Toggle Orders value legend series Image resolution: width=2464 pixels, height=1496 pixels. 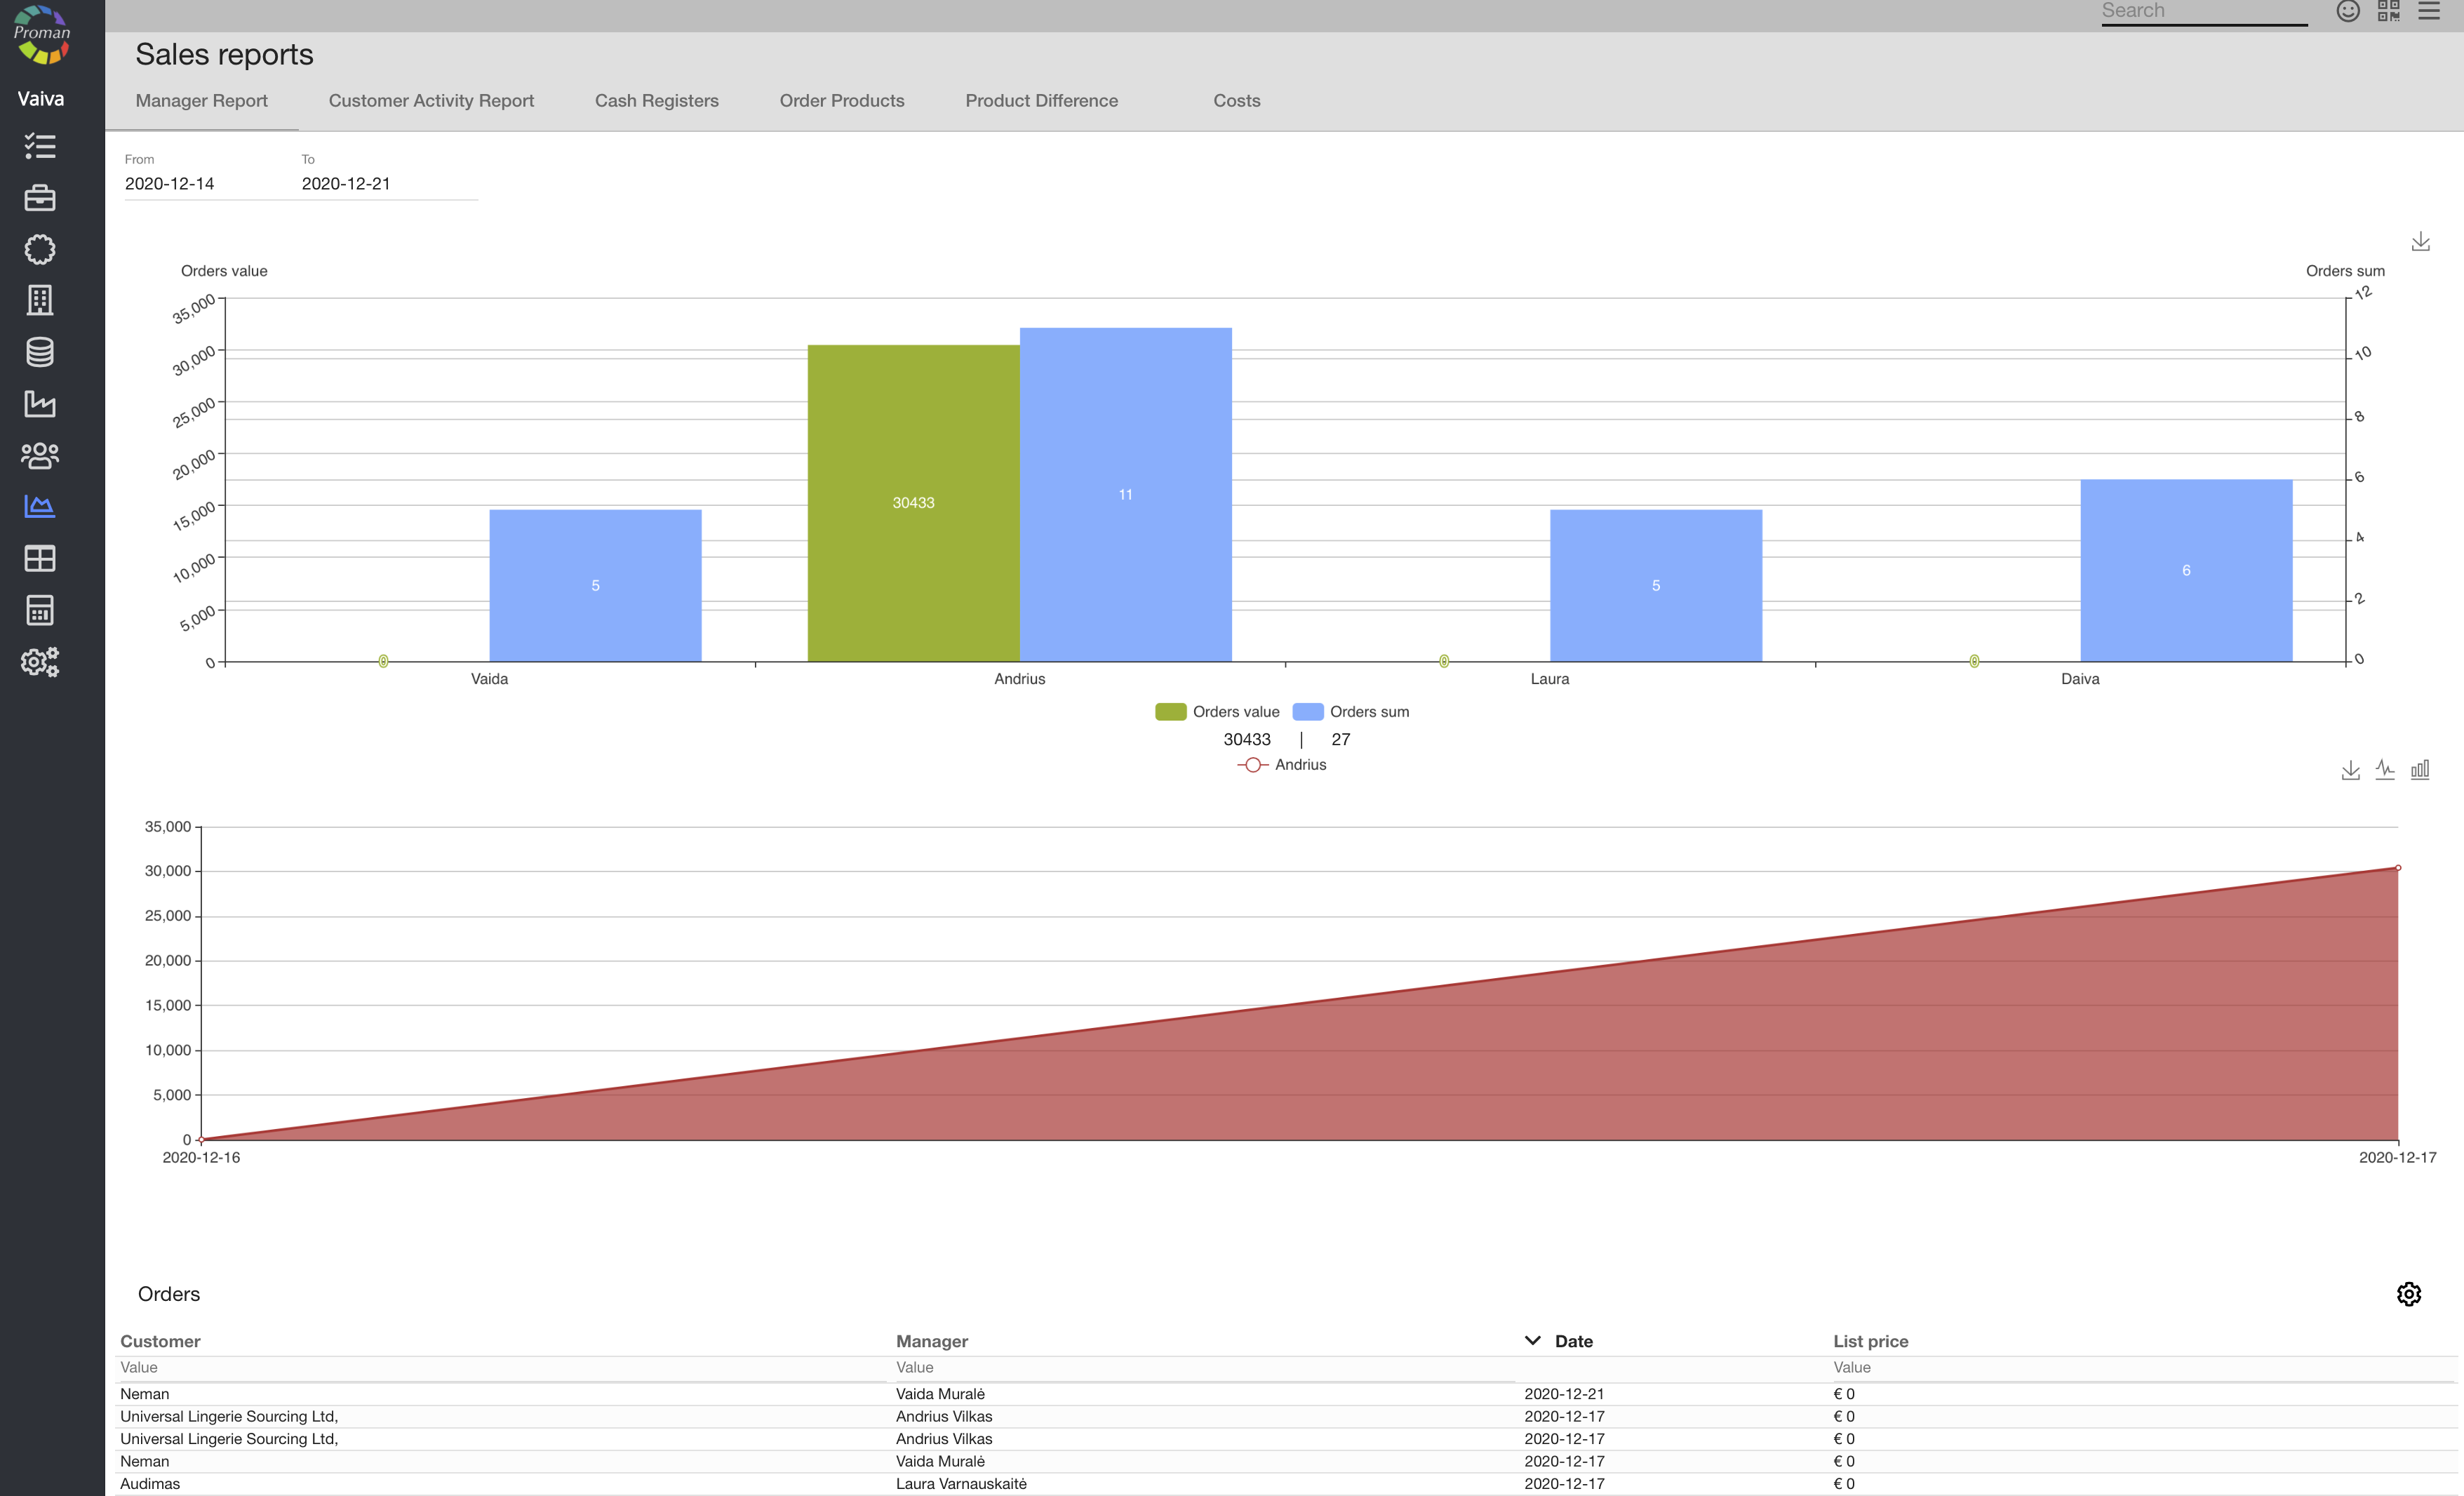click(1217, 712)
